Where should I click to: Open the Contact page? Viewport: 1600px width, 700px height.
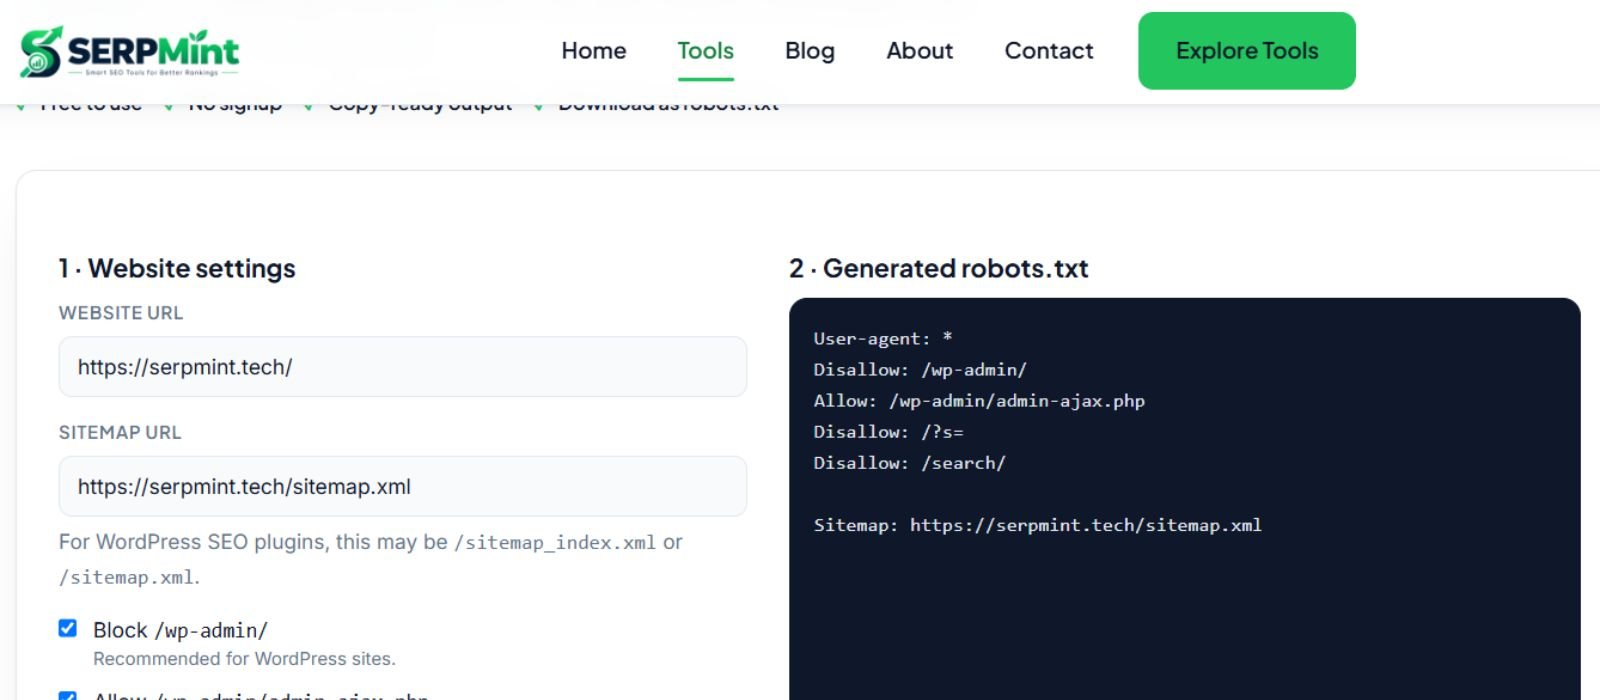click(1049, 51)
